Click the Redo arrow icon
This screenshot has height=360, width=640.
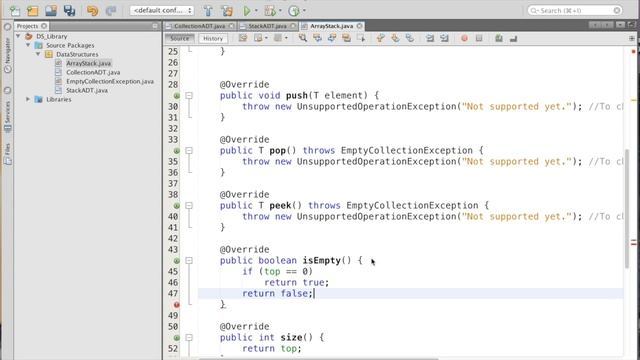click(111, 11)
